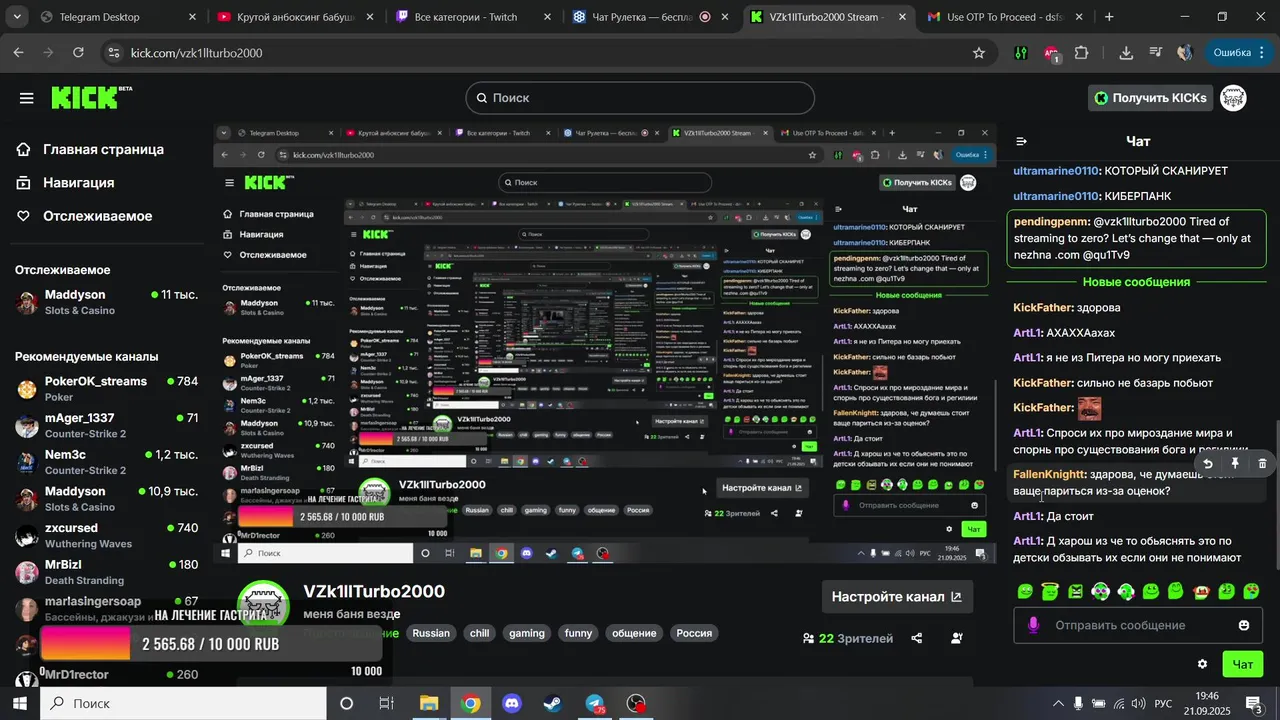Open the Nem3c recommended channel
Image resolution: width=1280 pixels, height=720 pixels.
(x=106, y=462)
